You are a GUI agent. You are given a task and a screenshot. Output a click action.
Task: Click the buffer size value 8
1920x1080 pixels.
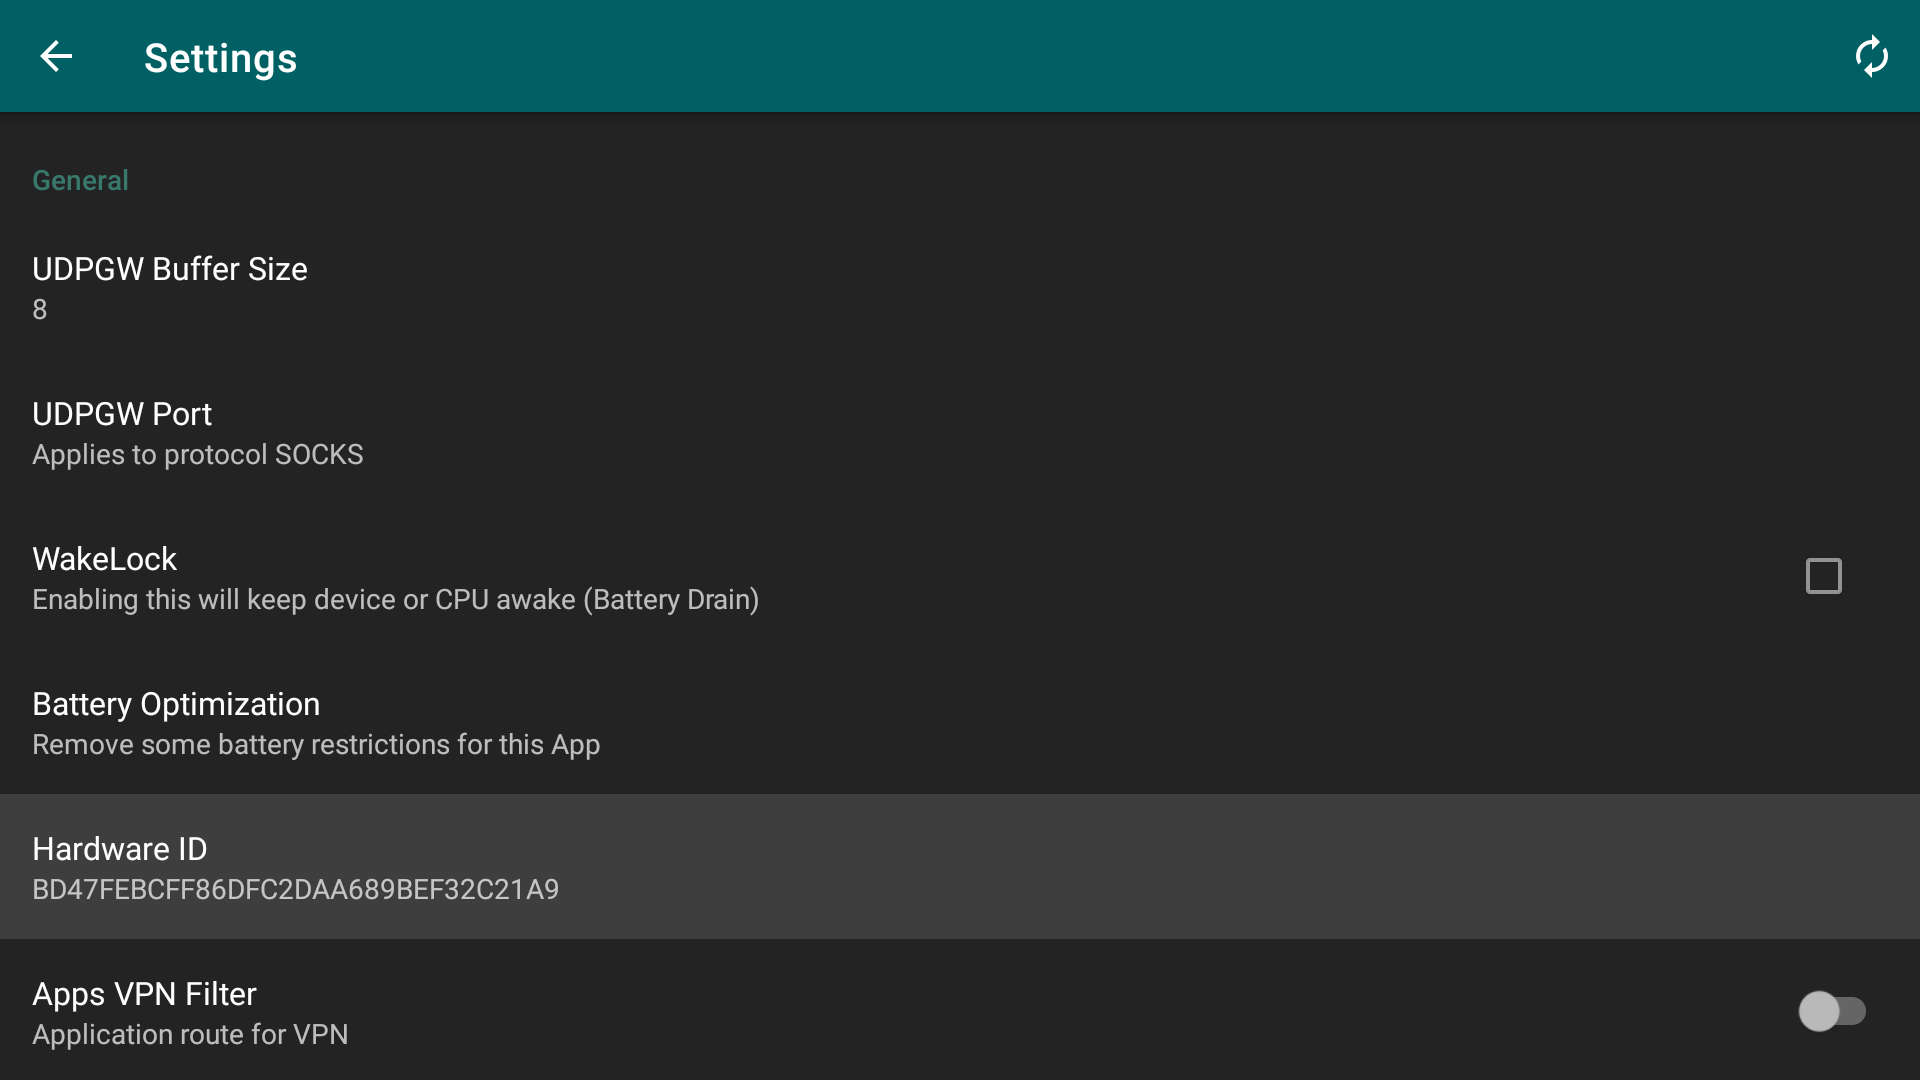click(x=40, y=310)
